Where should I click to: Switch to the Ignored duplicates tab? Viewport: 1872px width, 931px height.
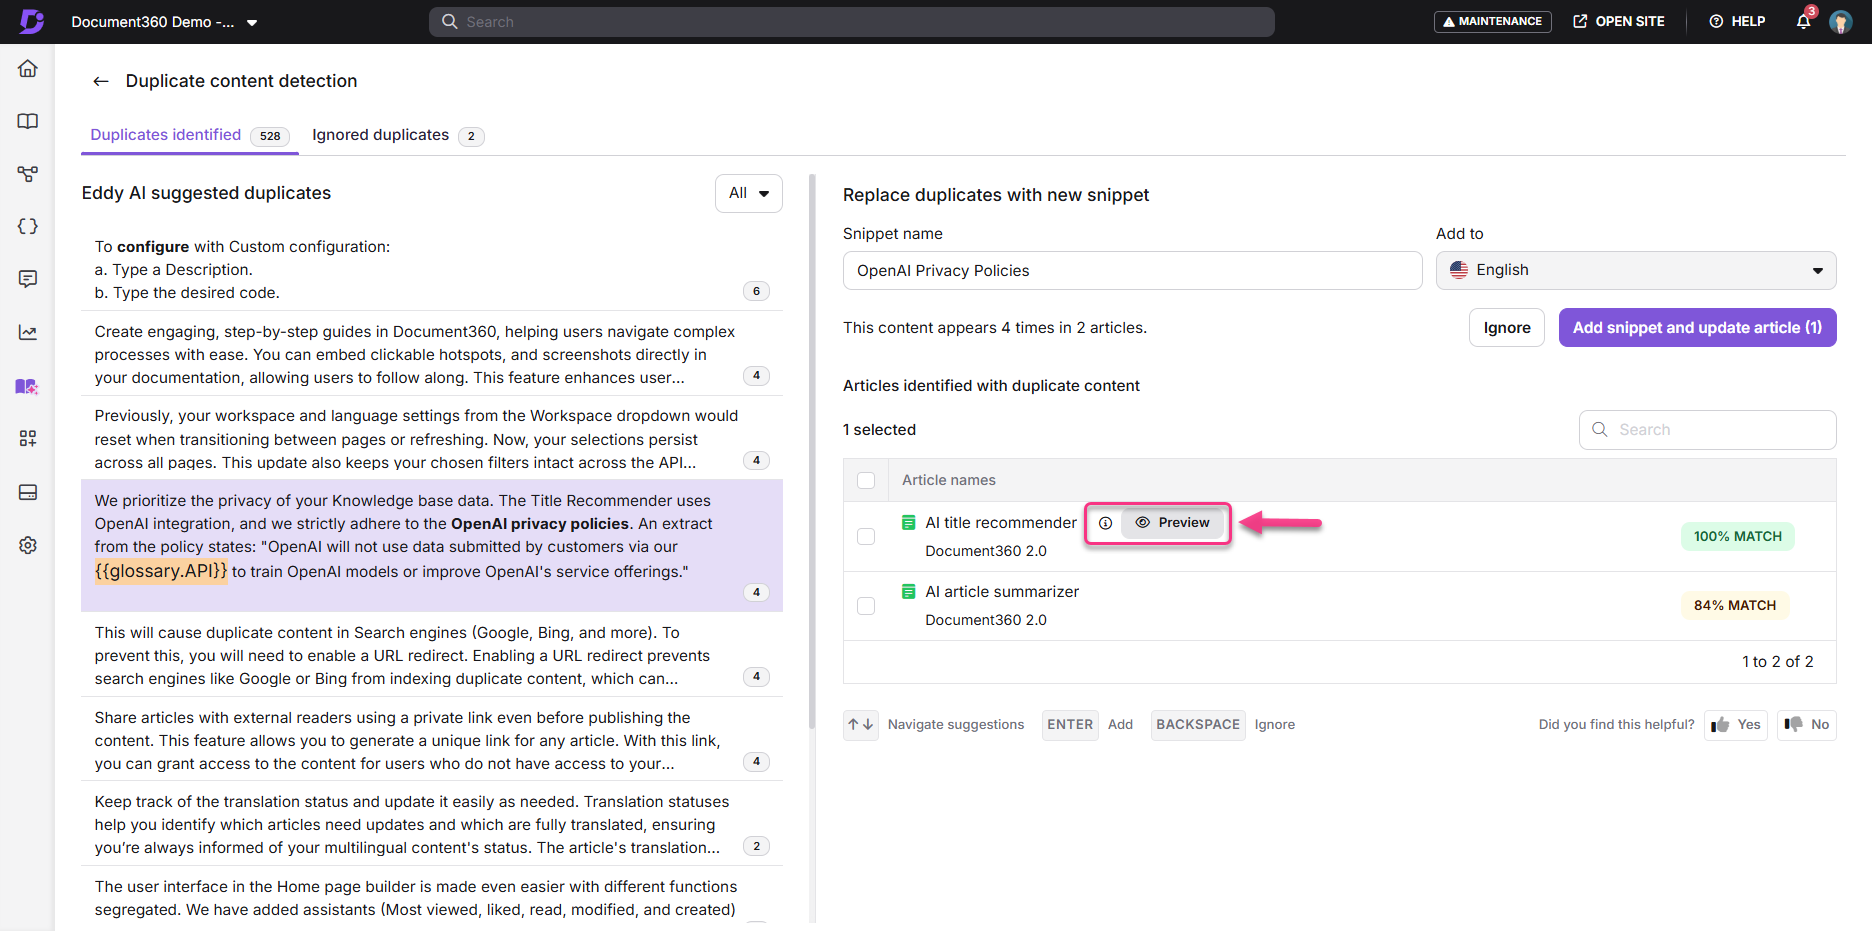click(380, 134)
